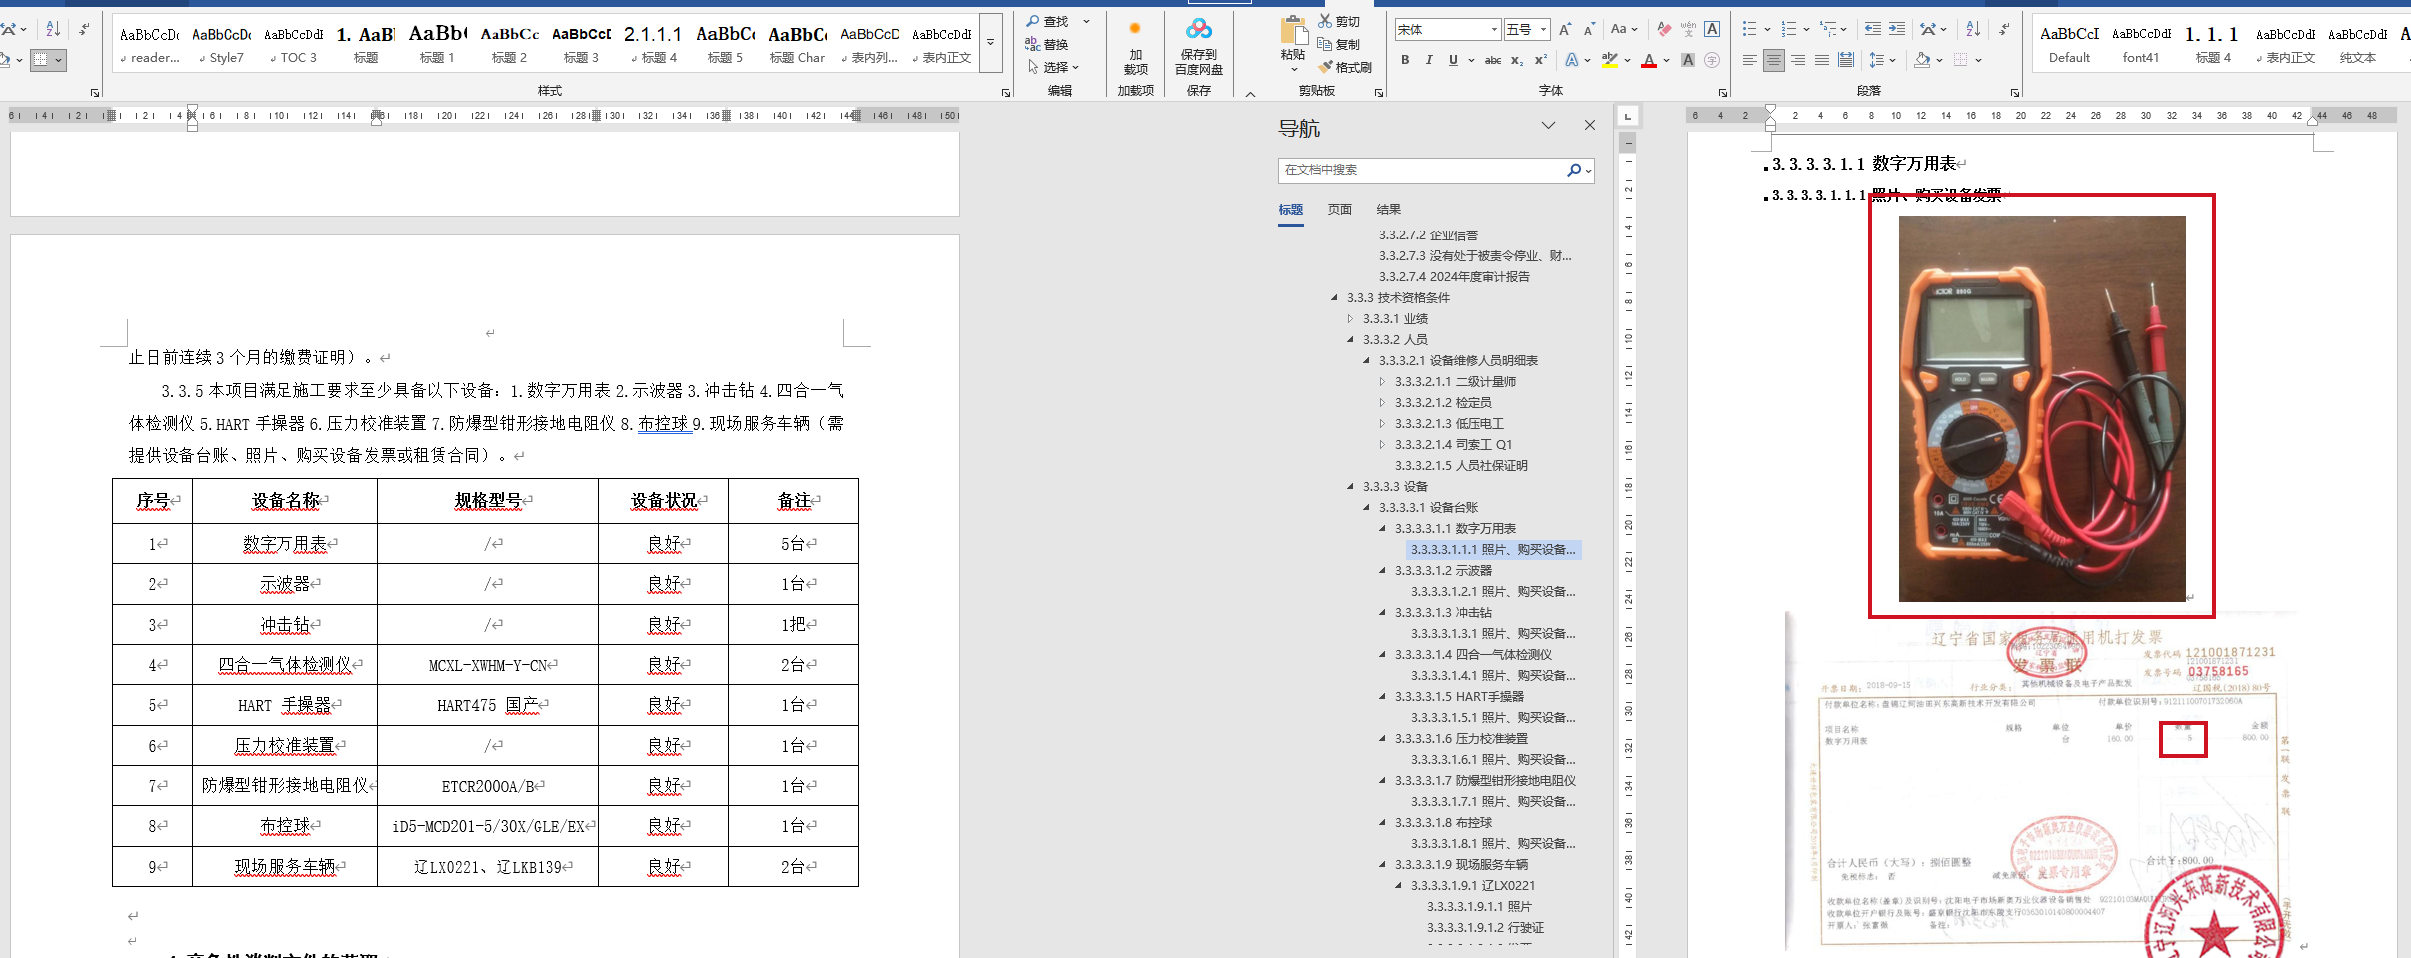
Task: Click the clear formatting eraser icon
Action: [x=1664, y=30]
